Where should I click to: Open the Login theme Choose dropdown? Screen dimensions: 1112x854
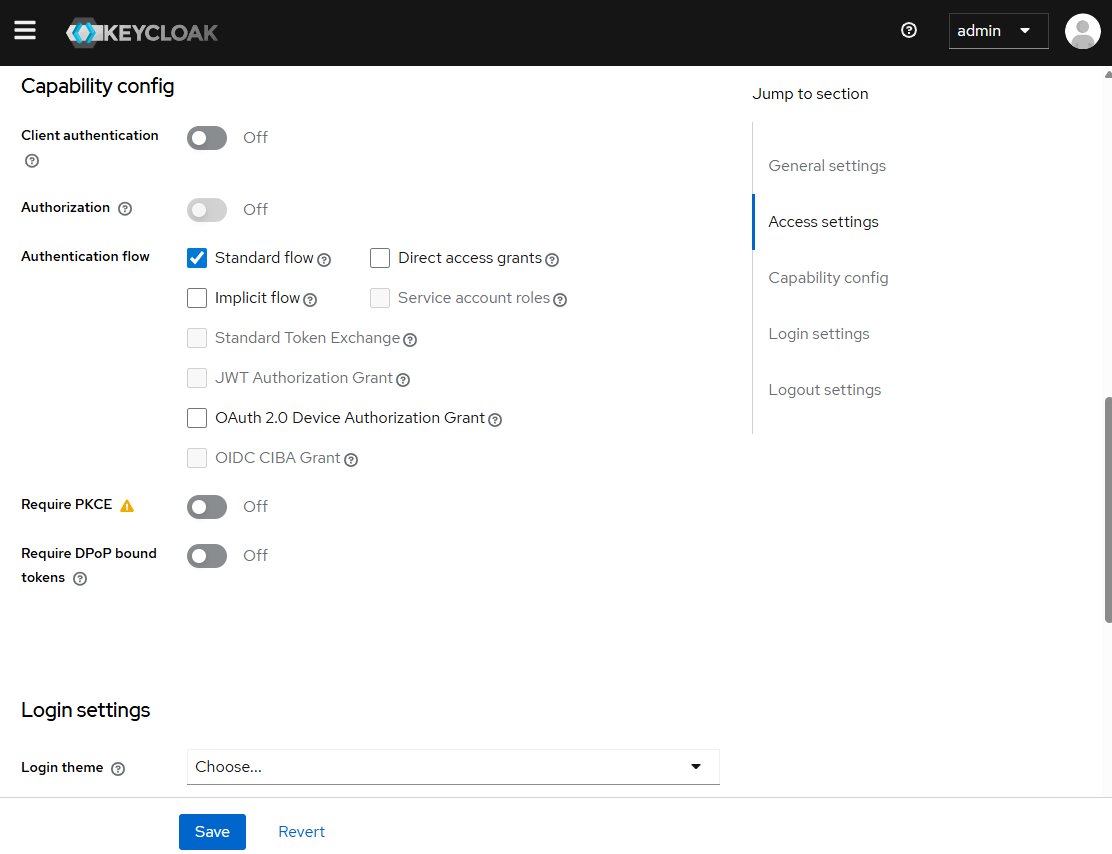pyautogui.click(x=453, y=767)
